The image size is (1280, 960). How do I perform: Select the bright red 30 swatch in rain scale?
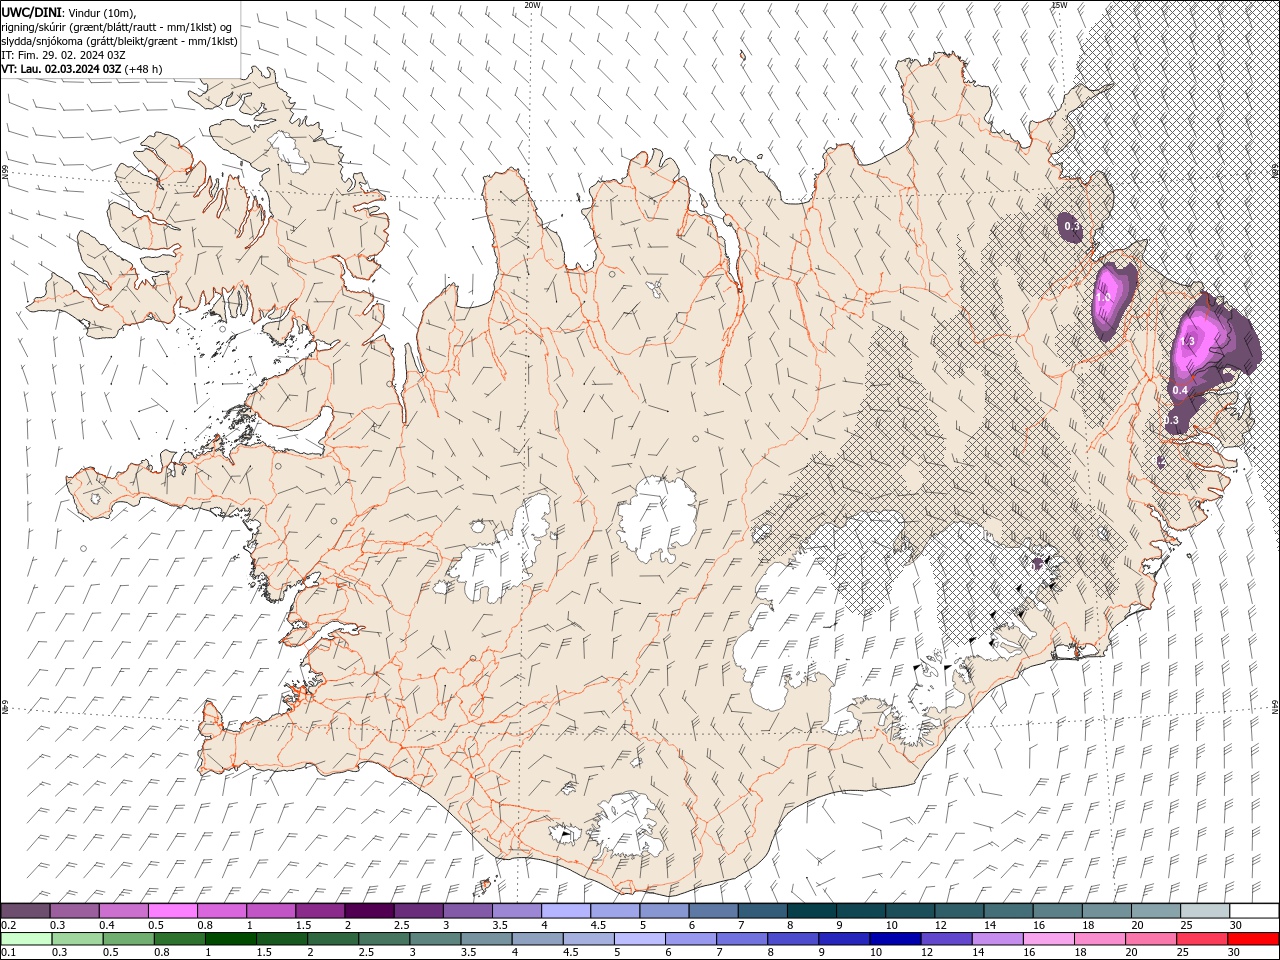tap(1253, 939)
